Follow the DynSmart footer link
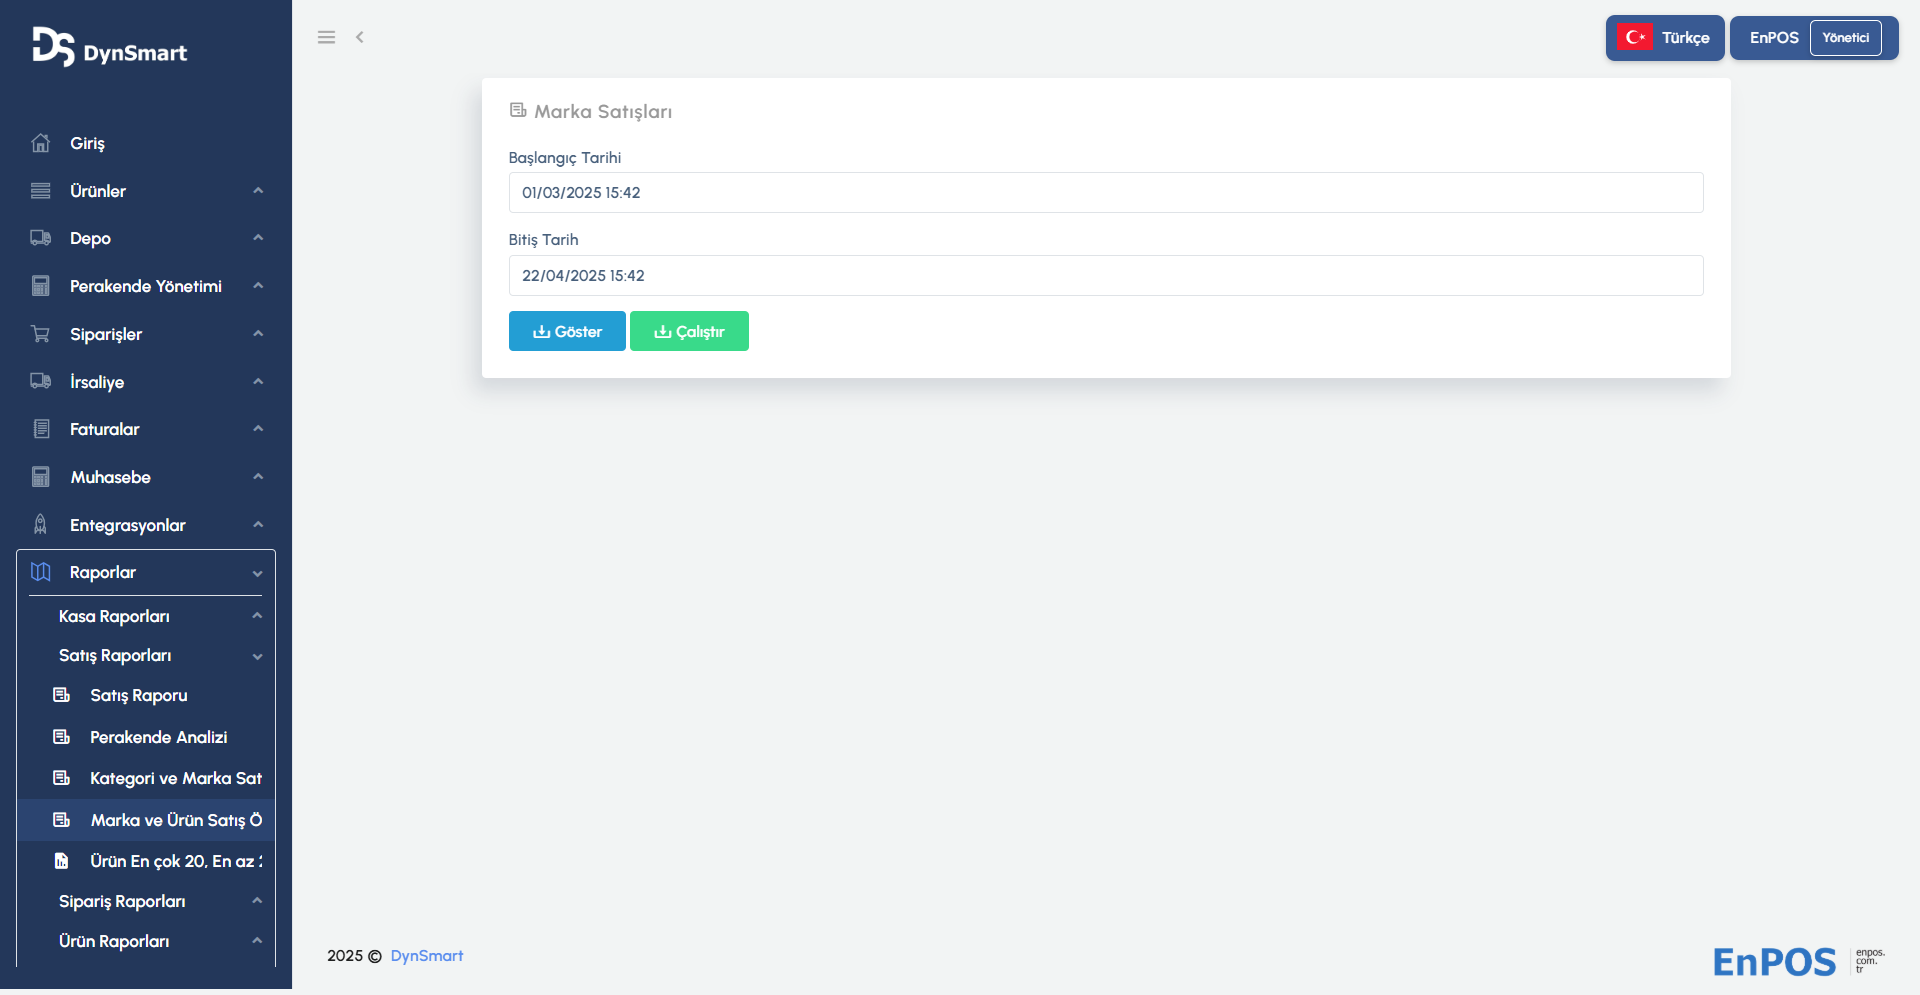The height and width of the screenshot is (995, 1920). point(427,956)
